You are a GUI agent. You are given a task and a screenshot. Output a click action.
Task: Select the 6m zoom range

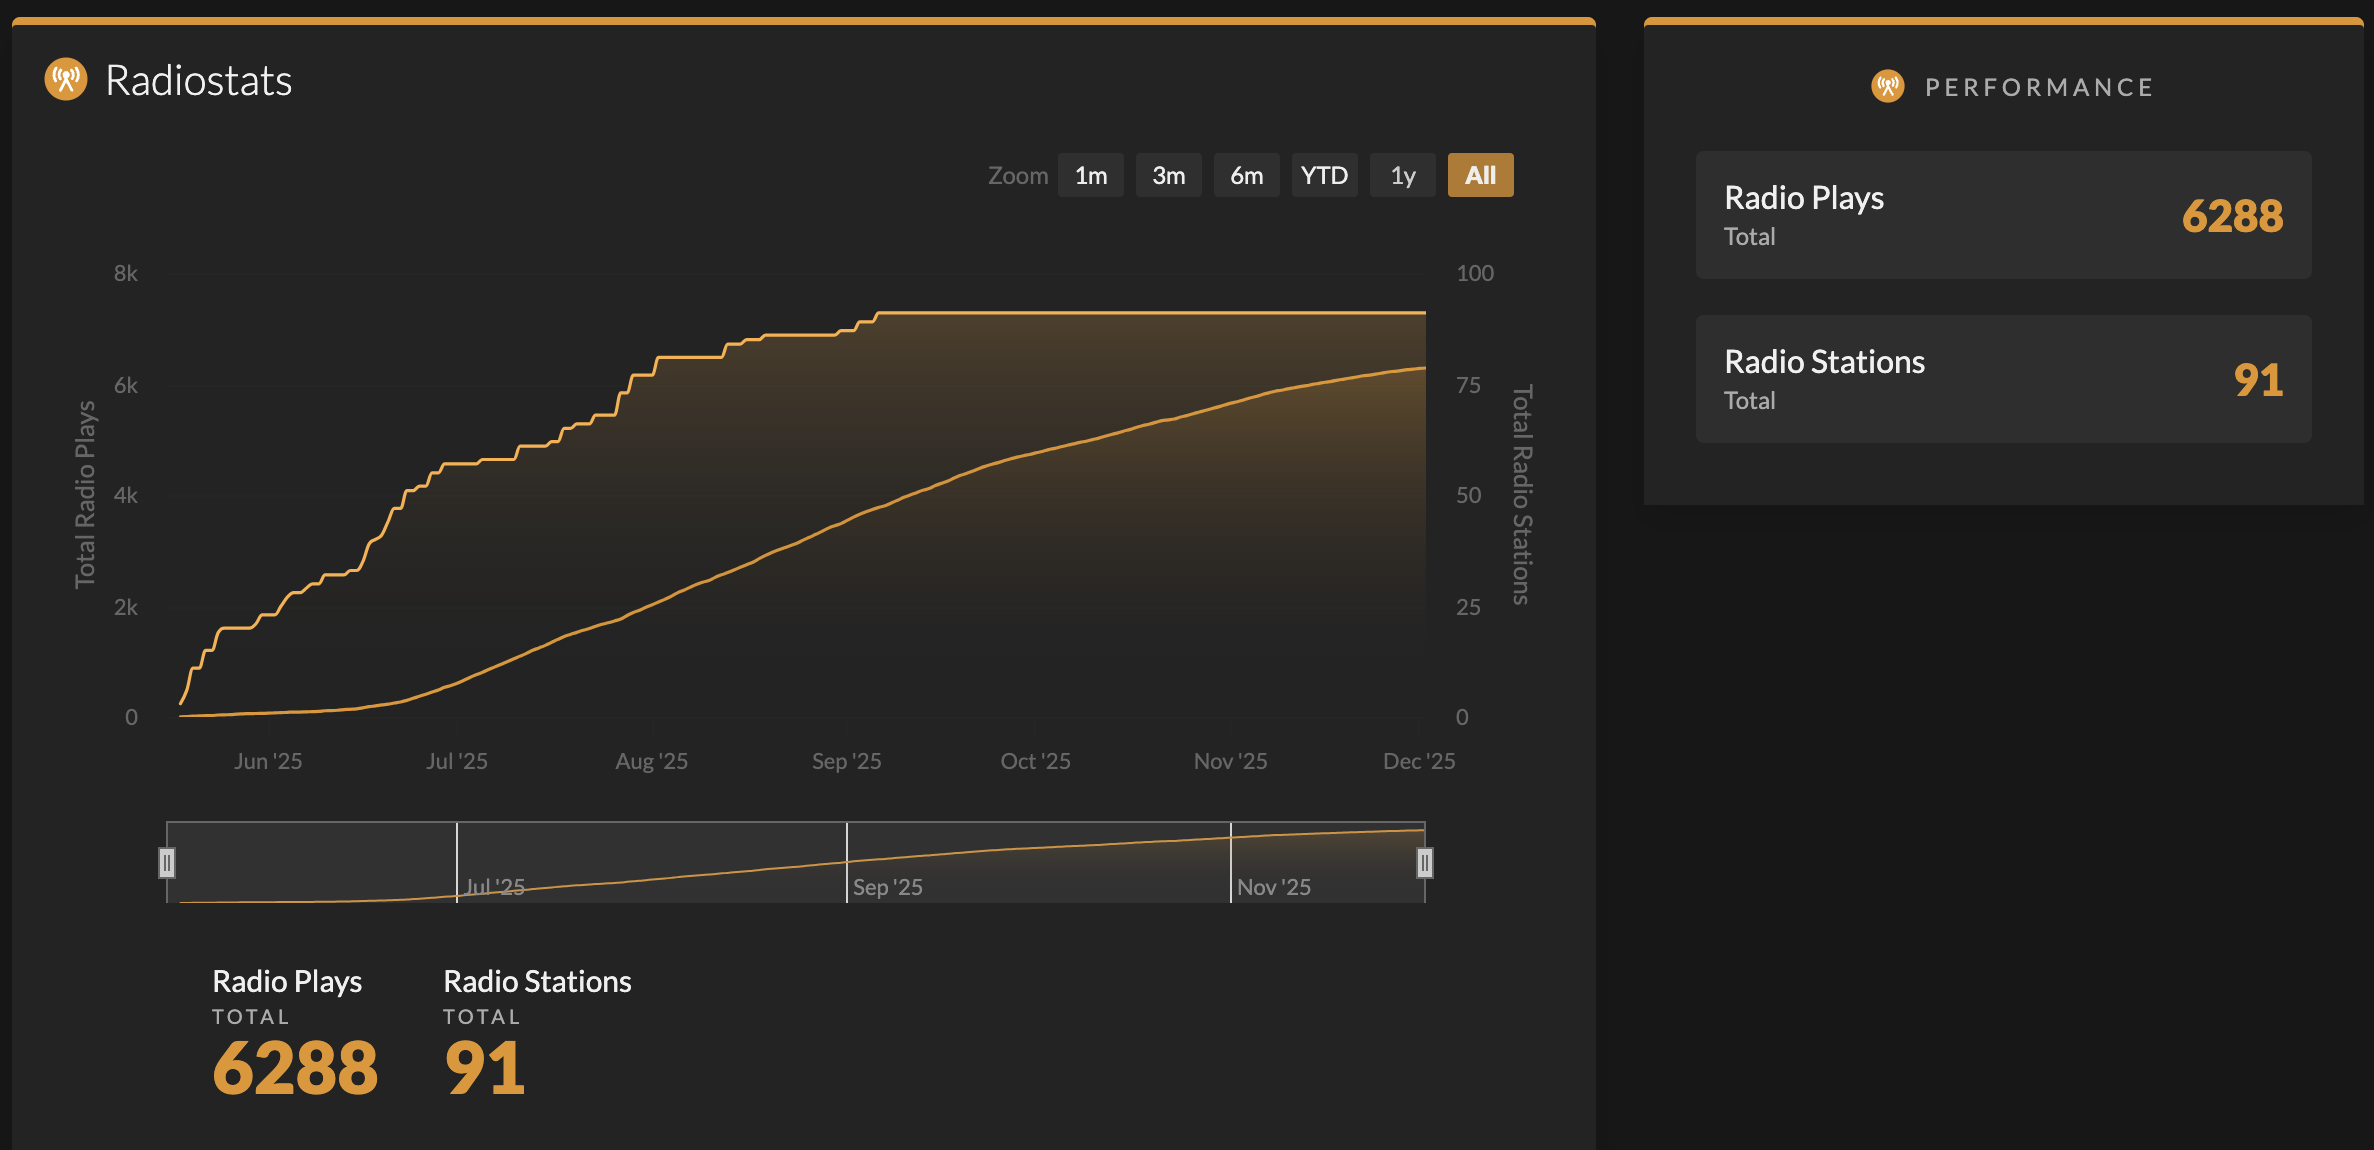point(1246,175)
